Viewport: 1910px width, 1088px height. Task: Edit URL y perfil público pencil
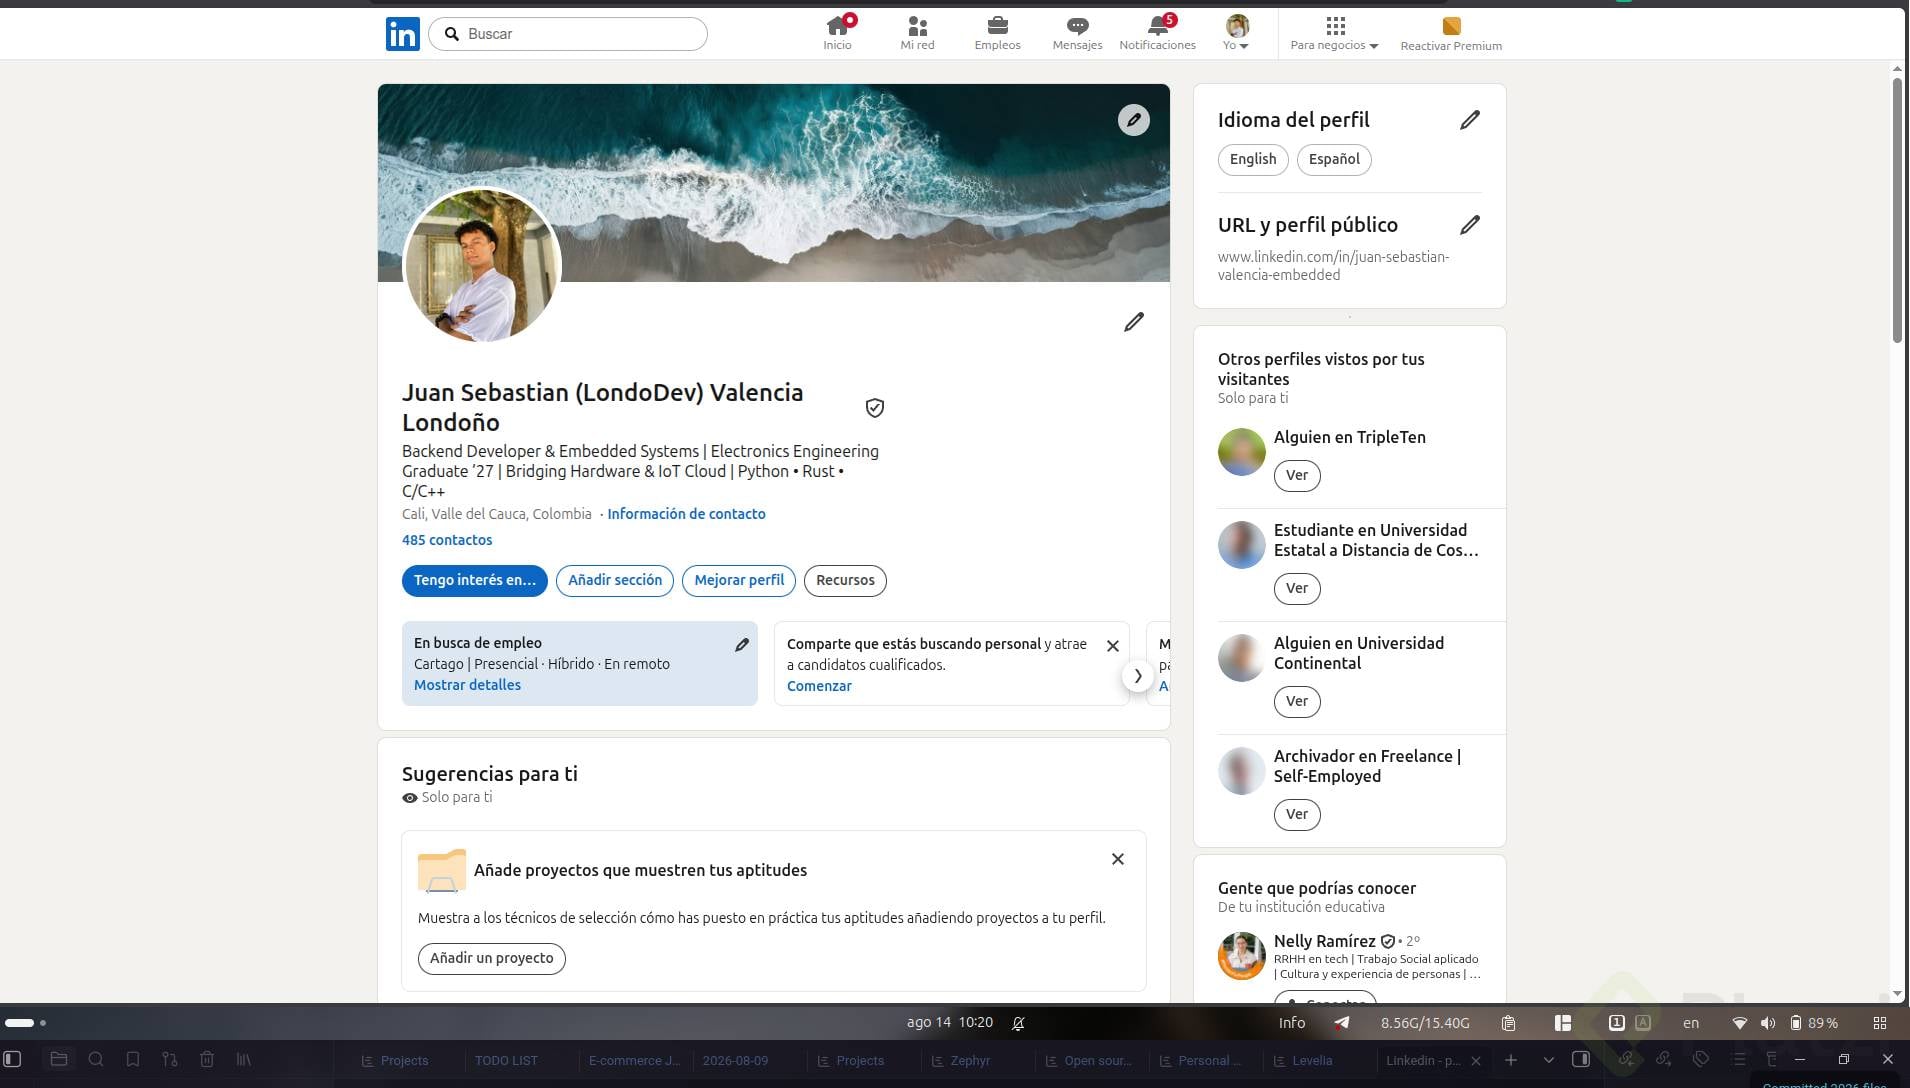pyautogui.click(x=1469, y=225)
